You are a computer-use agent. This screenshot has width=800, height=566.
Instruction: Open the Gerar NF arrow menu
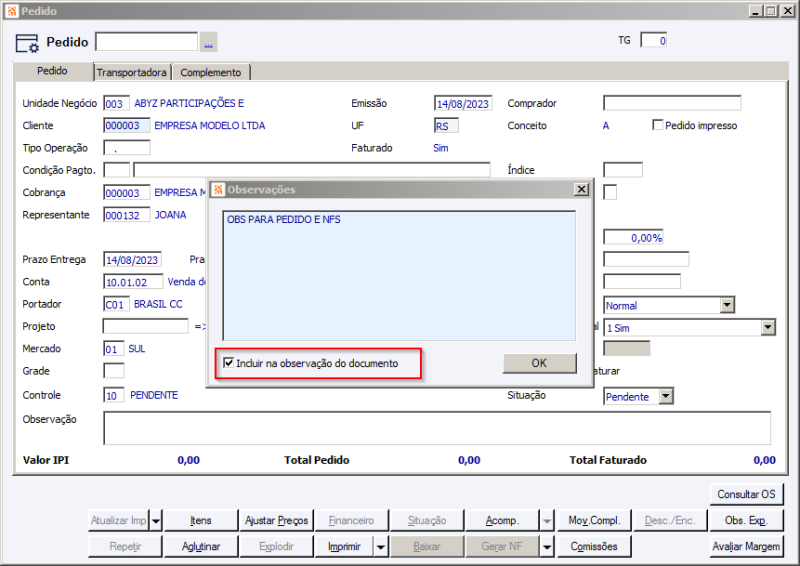click(547, 547)
